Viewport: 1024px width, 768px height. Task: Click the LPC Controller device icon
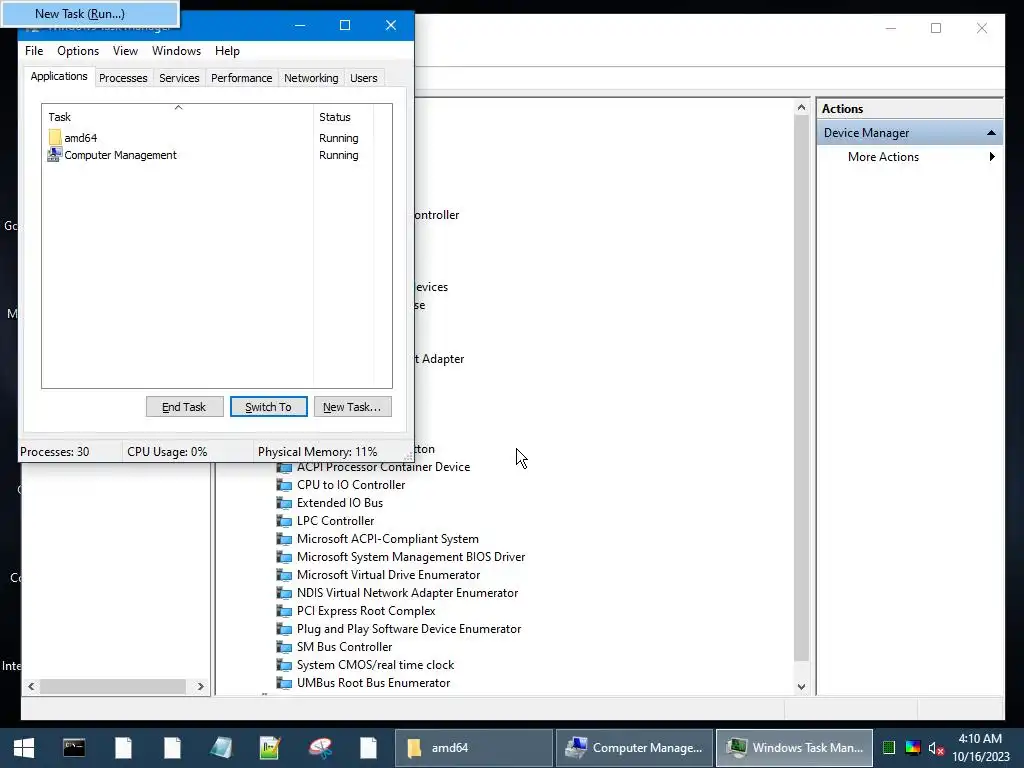click(284, 521)
